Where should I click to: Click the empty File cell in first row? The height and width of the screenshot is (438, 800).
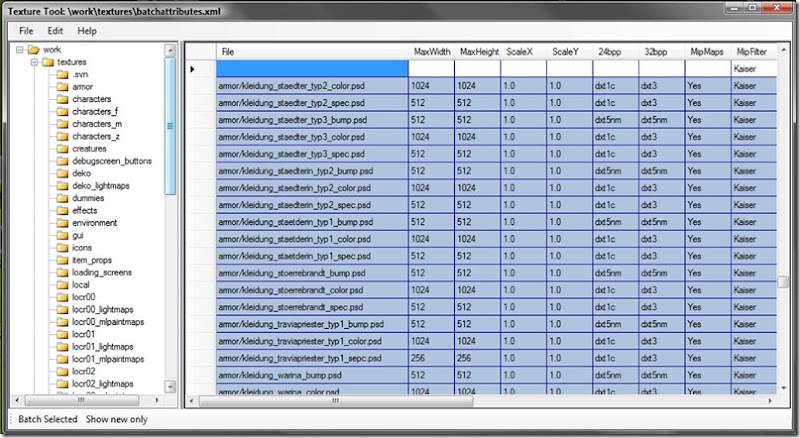312,68
